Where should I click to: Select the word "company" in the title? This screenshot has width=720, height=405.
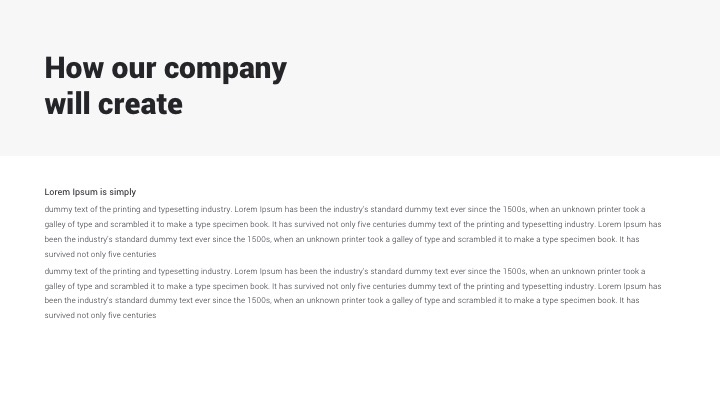point(225,69)
